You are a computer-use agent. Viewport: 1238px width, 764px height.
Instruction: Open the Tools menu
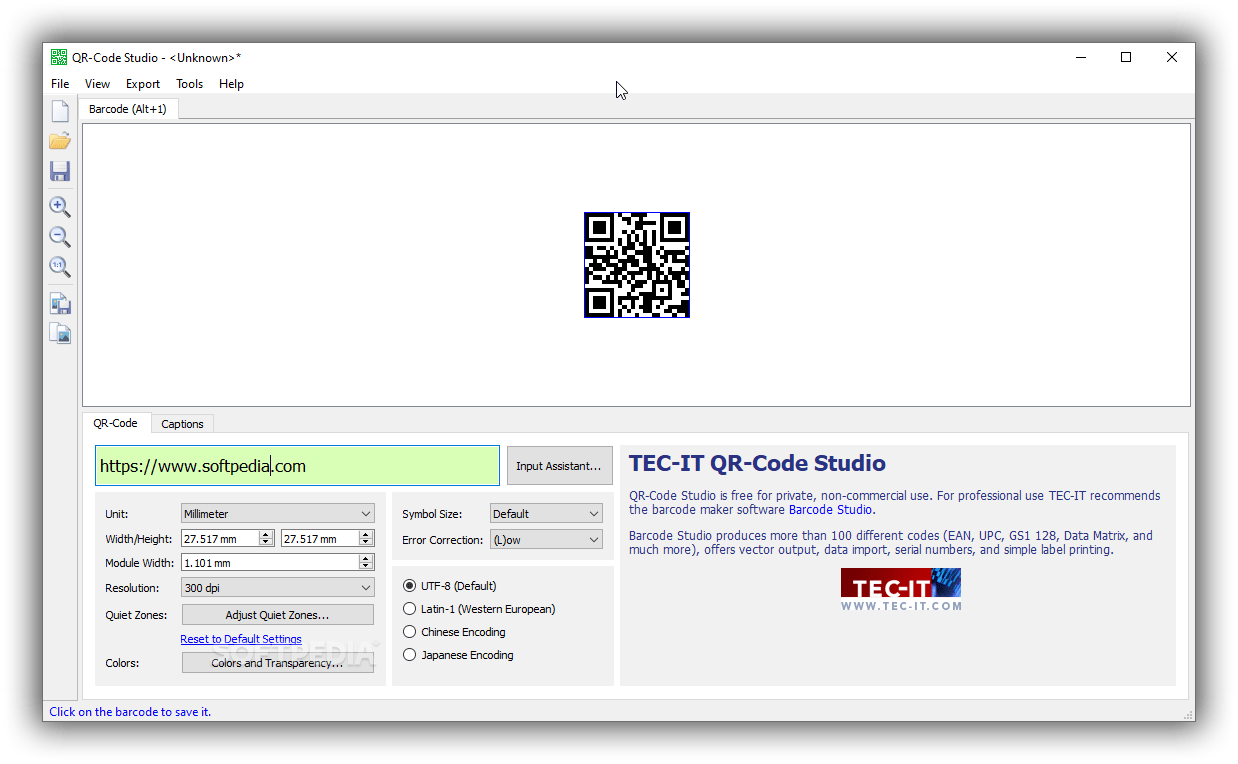coord(189,84)
